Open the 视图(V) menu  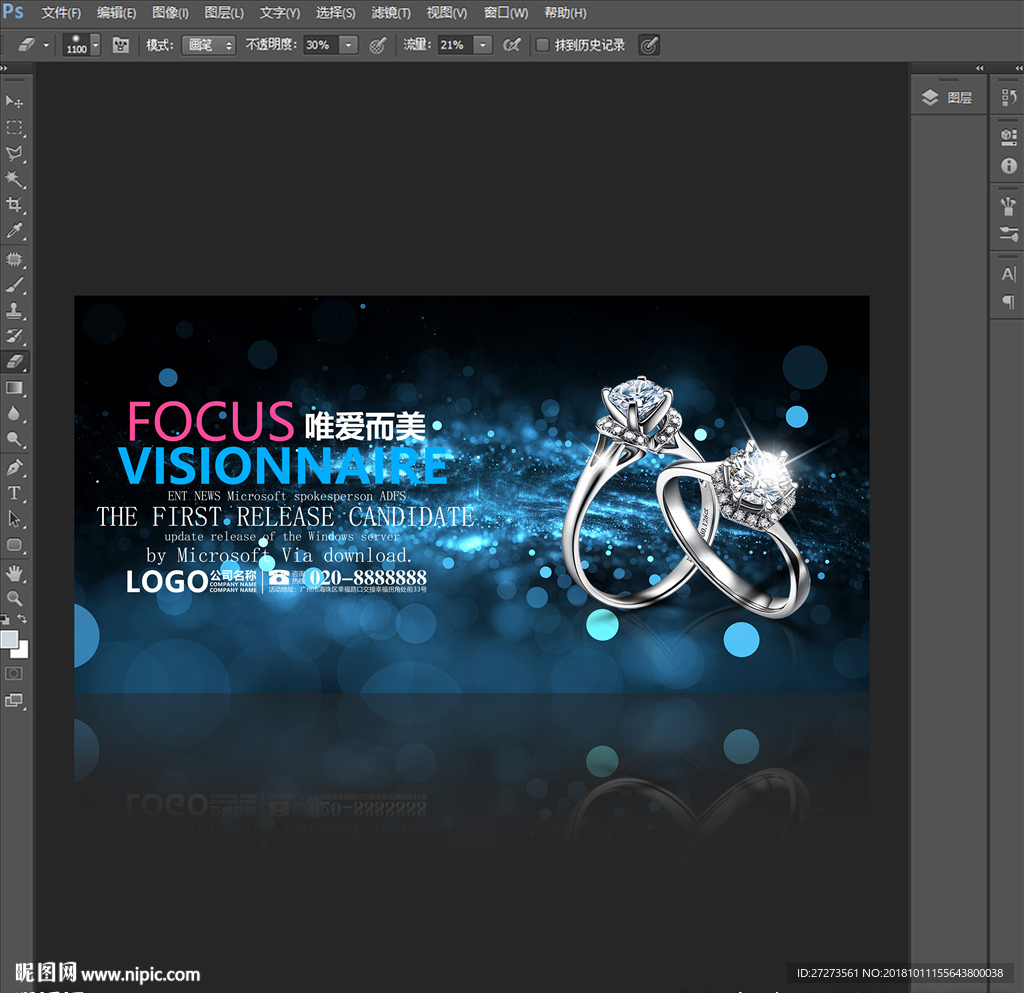click(x=447, y=13)
